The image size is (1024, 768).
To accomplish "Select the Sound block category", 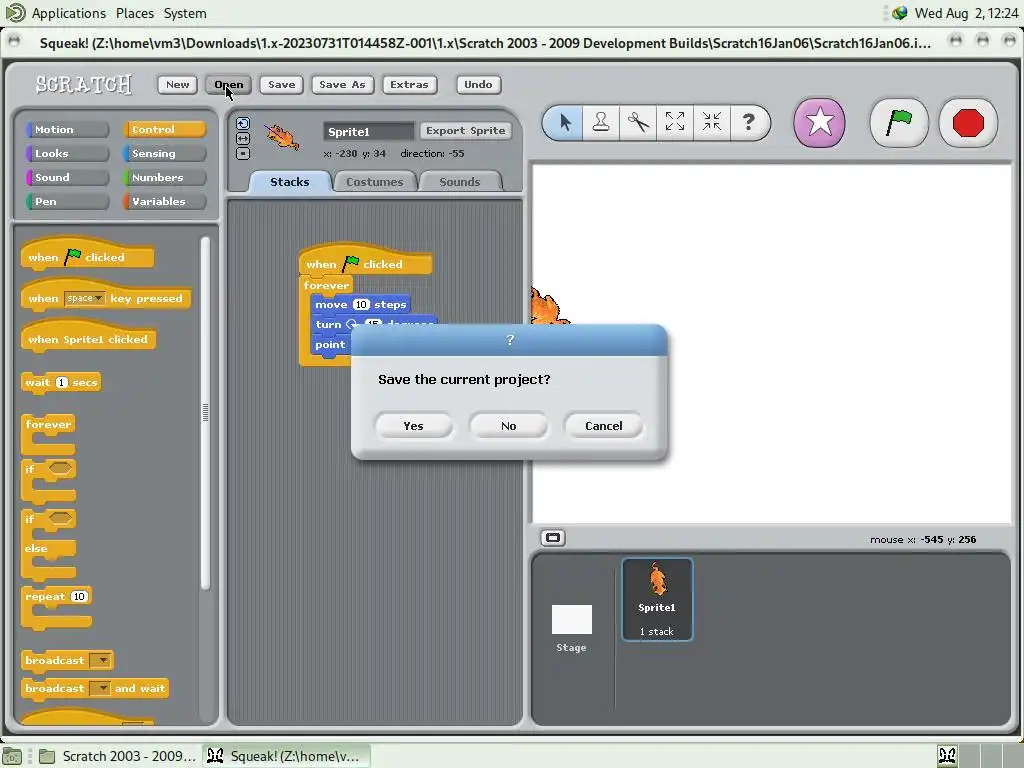I will pyautogui.click(x=67, y=177).
